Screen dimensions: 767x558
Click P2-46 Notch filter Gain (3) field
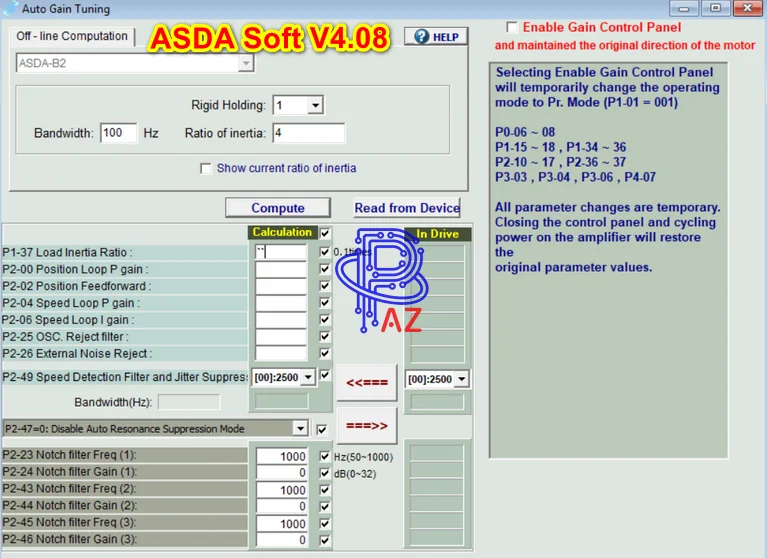pyautogui.click(x=282, y=540)
